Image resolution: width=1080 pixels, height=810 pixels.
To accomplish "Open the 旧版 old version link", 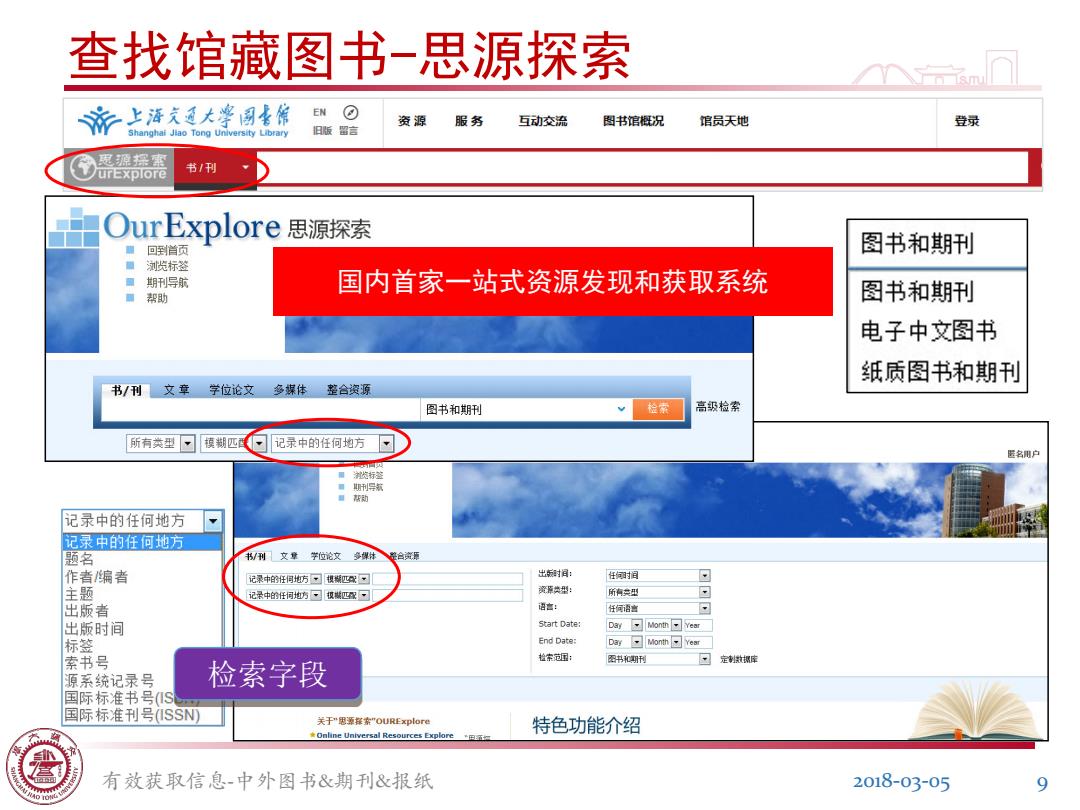I will [322, 130].
